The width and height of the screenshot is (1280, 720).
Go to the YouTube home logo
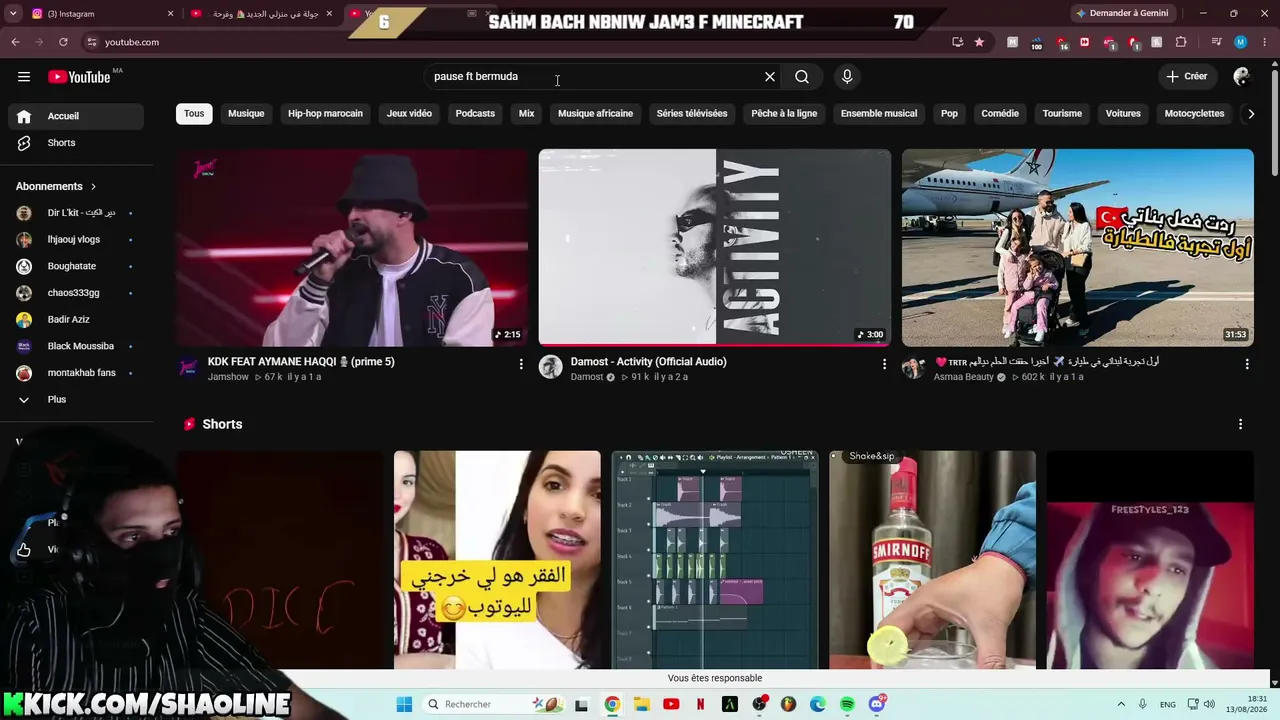79,77
